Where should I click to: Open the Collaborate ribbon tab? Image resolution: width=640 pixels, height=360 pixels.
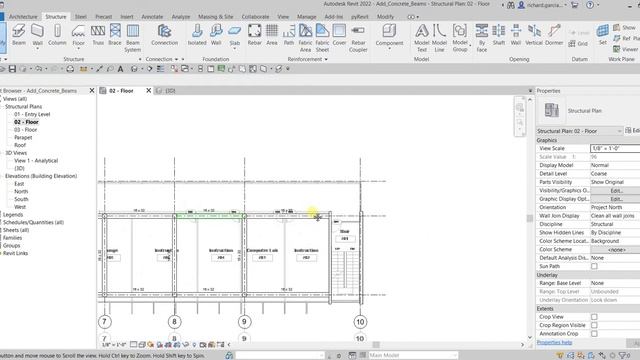[256, 17]
